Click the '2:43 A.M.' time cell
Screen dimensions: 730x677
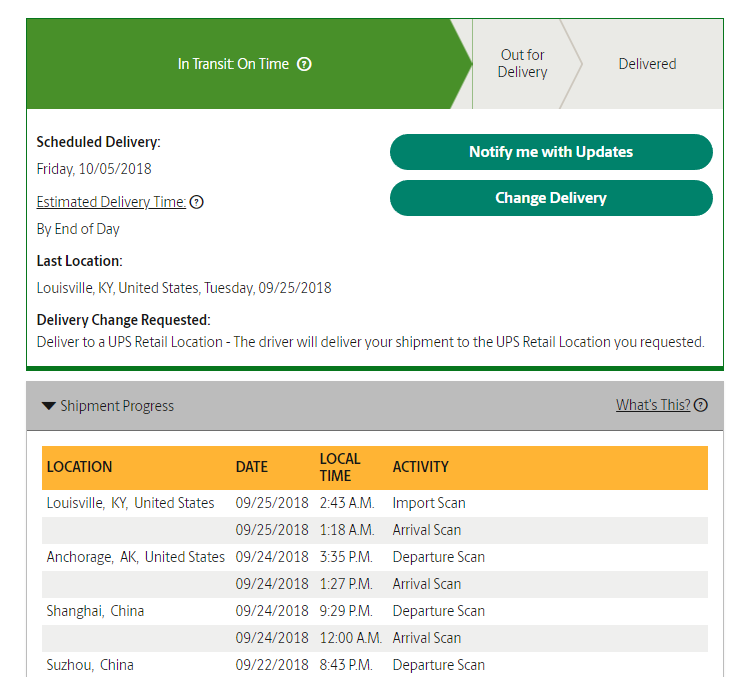click(347, 503)
